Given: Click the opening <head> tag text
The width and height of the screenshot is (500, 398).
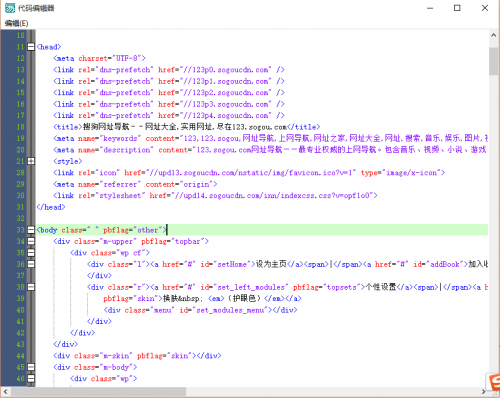Looking at the screenshot, I should [49, 47].
